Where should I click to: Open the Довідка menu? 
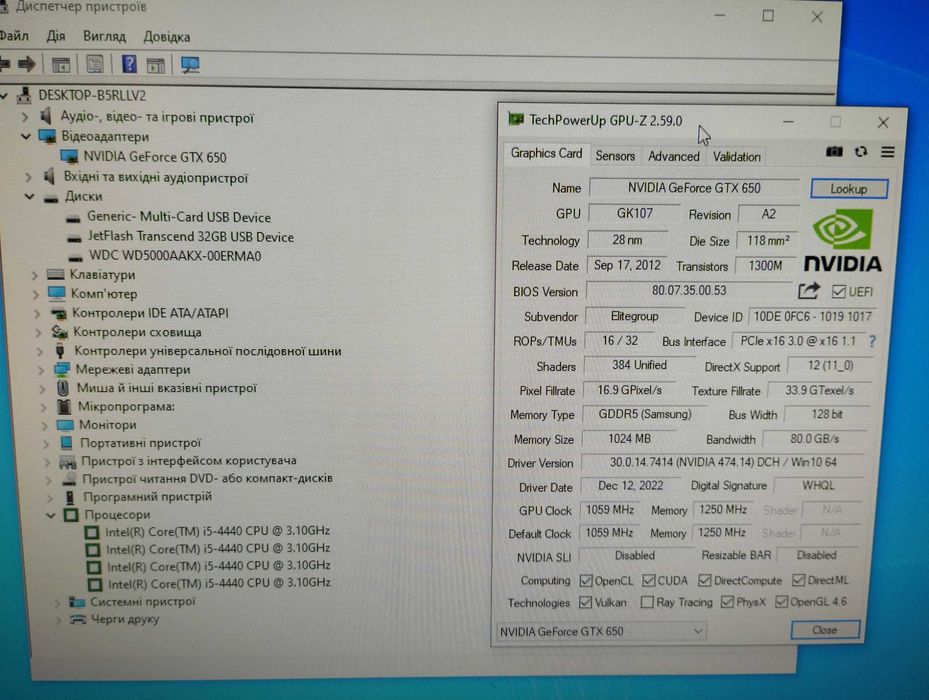tap(166, 37)
